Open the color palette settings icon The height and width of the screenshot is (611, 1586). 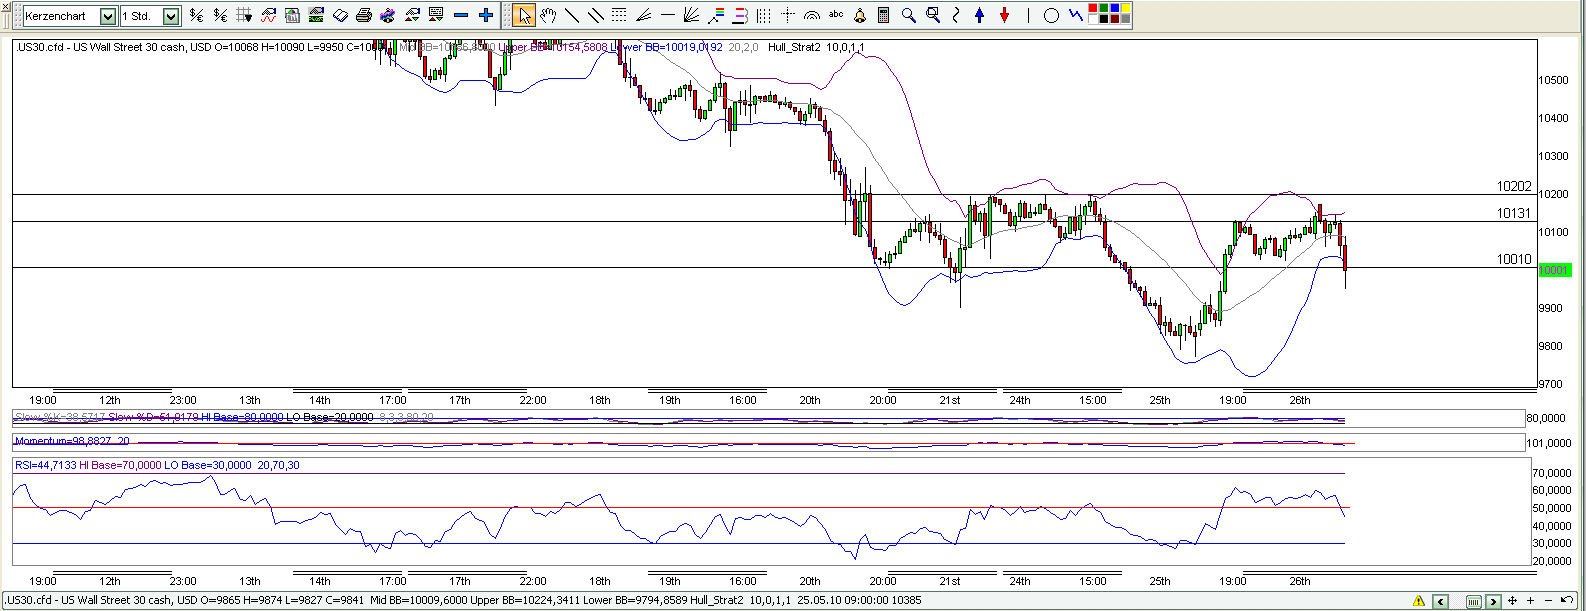click(388, 15)
